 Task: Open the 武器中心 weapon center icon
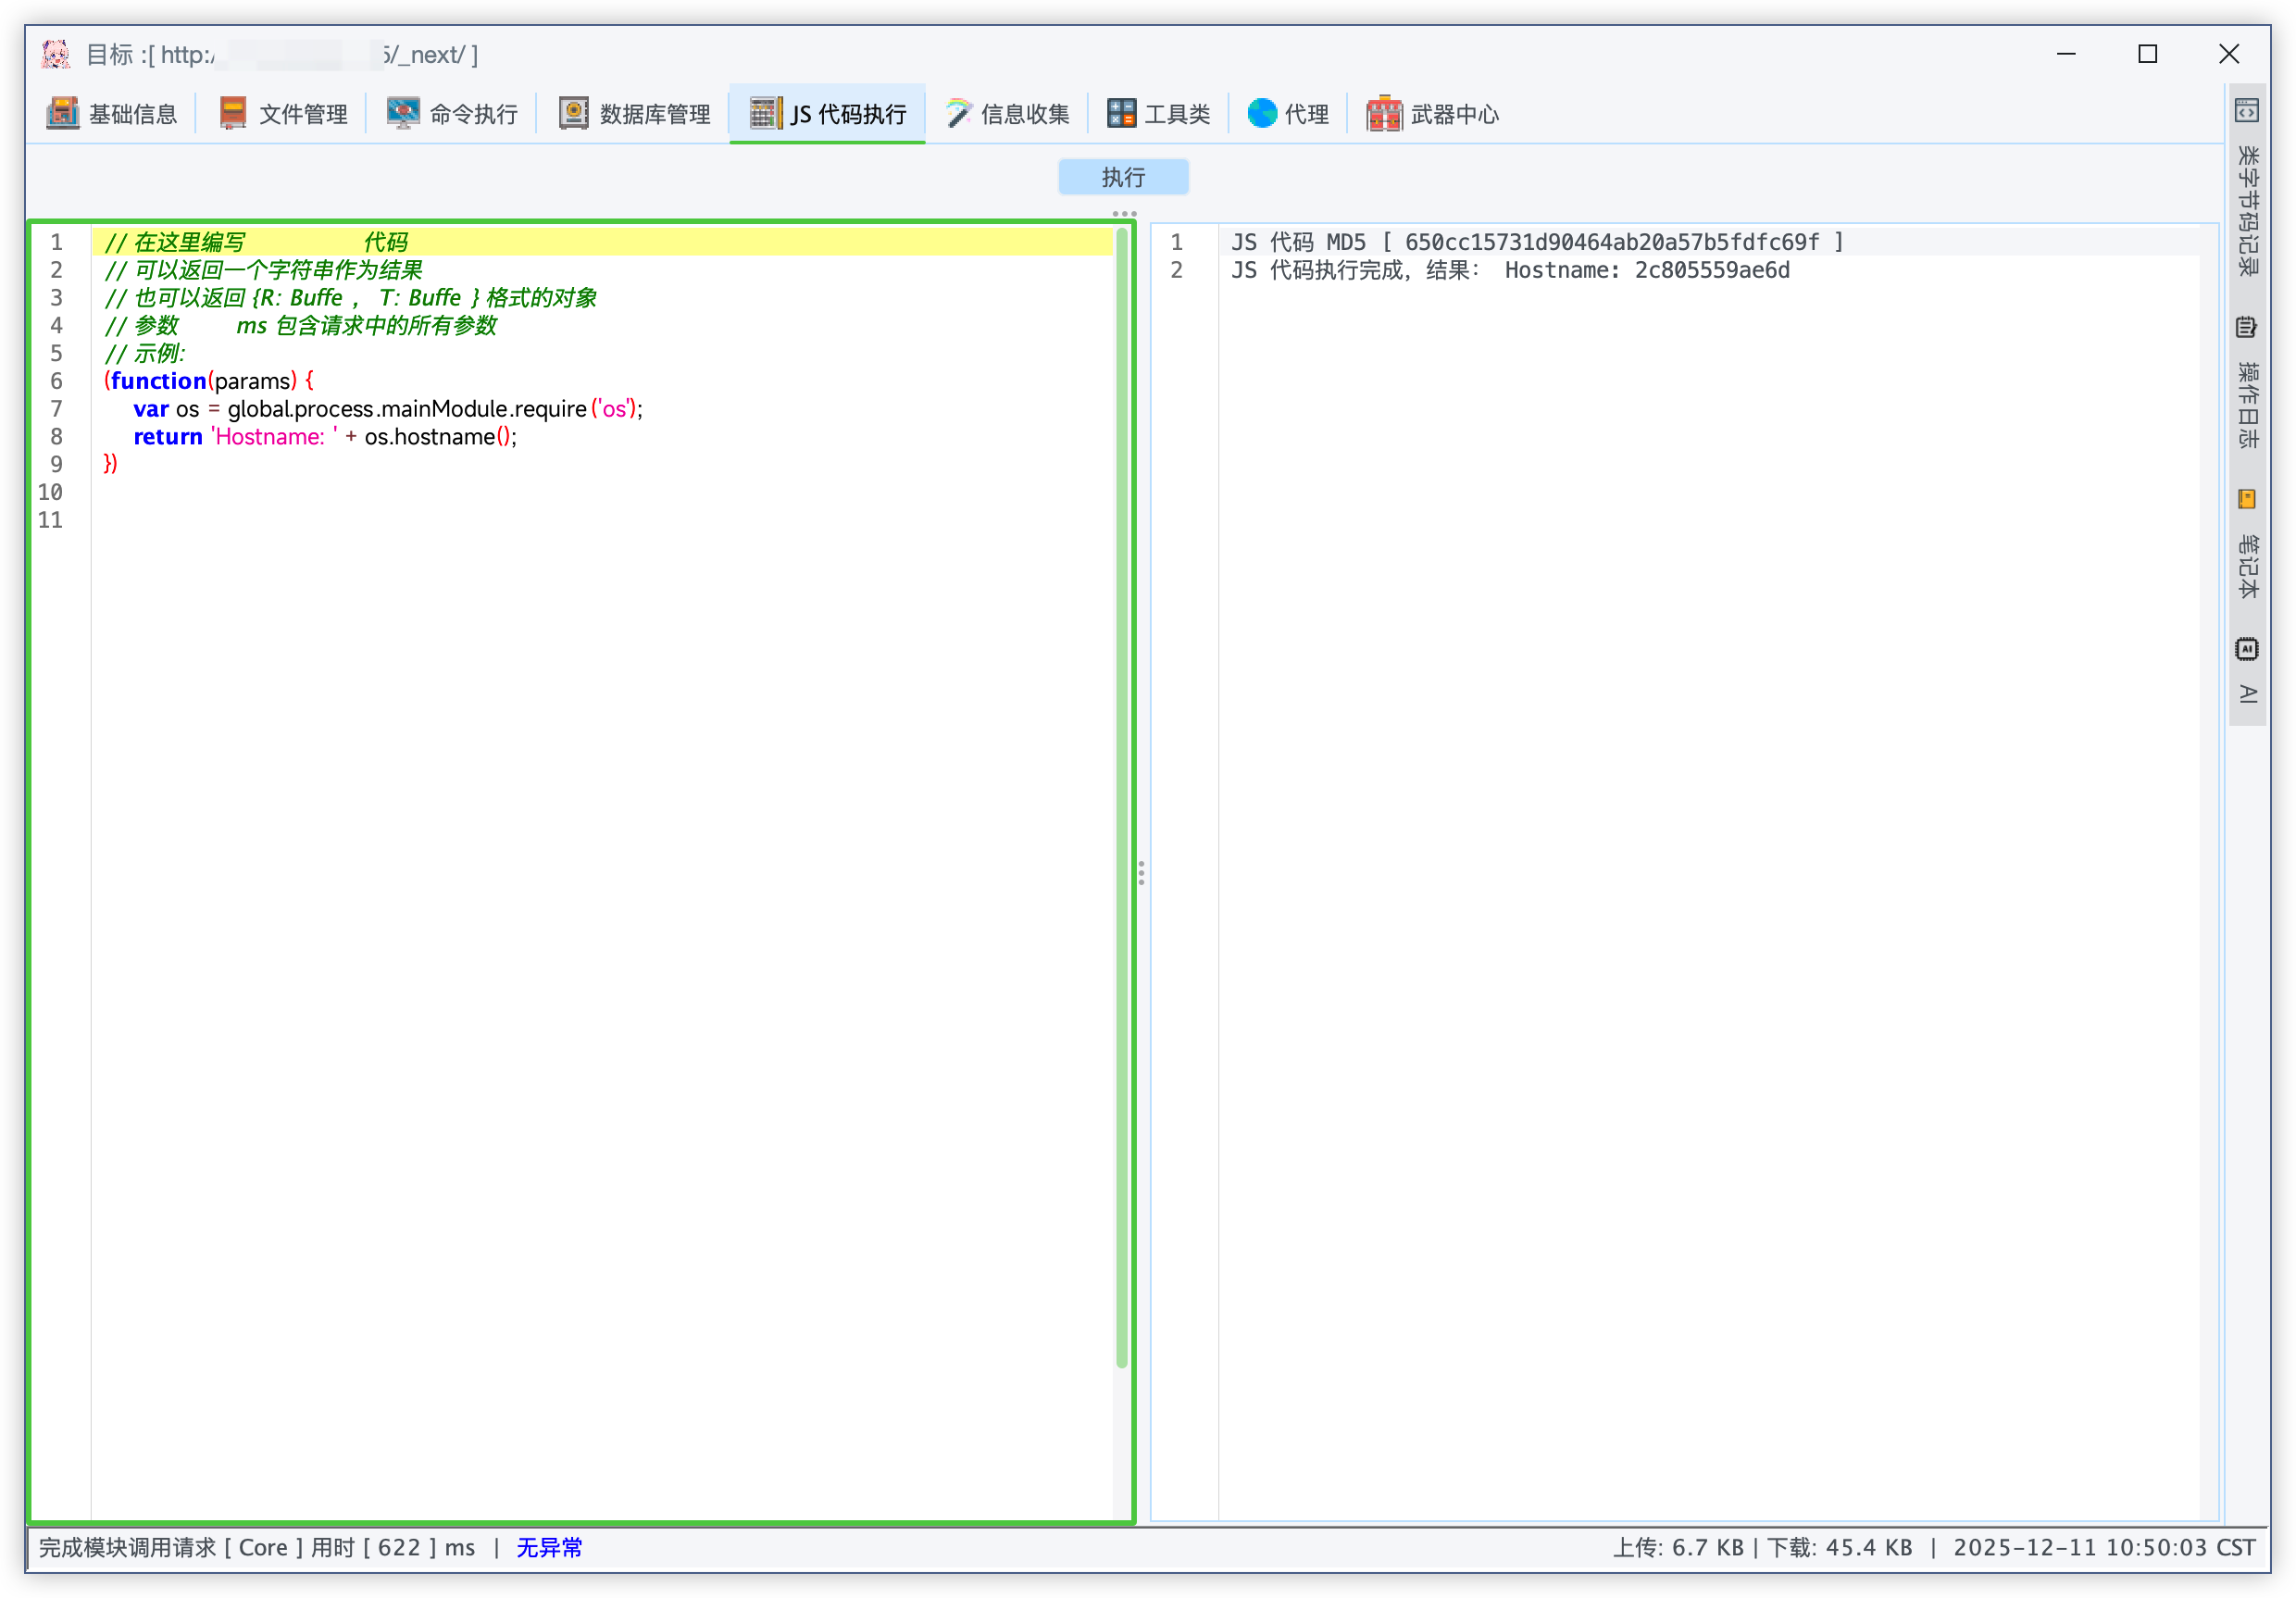coord(1384,113)
